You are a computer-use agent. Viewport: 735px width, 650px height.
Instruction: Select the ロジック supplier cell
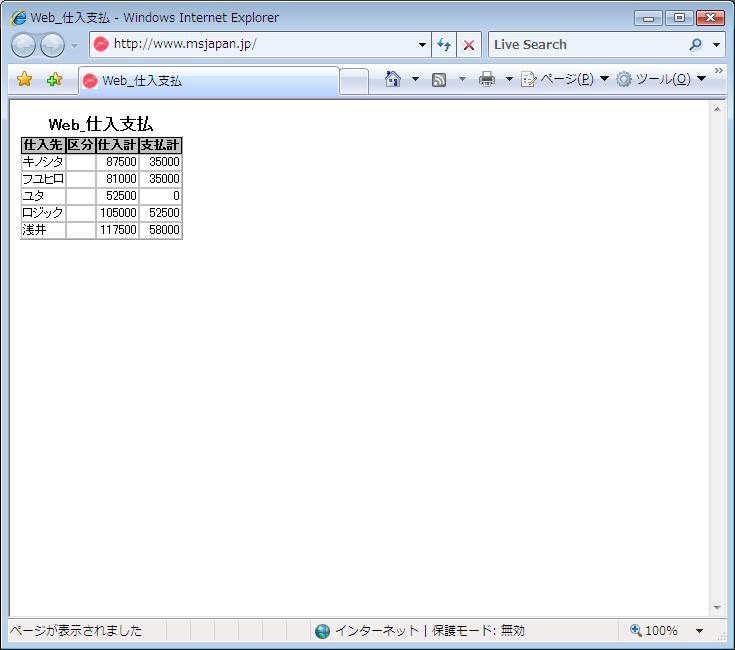[43, 213]
